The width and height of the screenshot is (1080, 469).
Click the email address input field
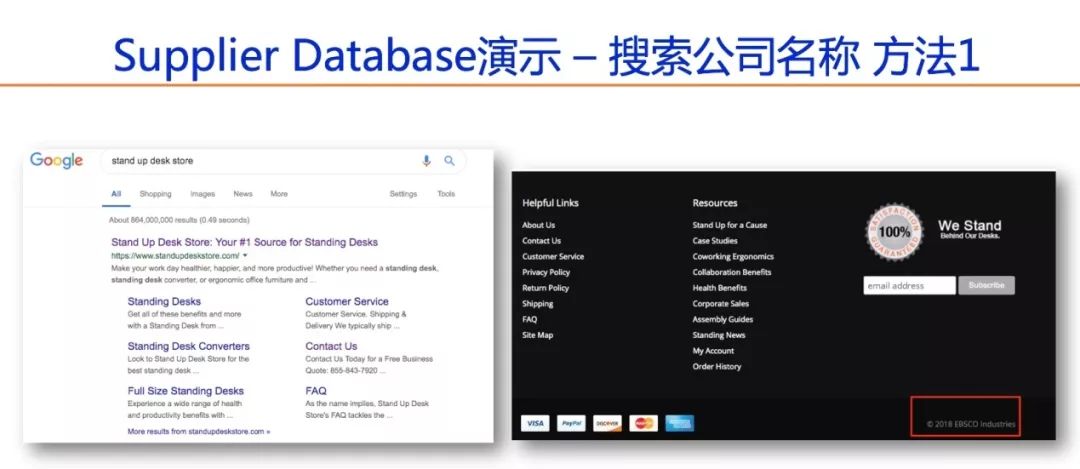click(909, 285)
